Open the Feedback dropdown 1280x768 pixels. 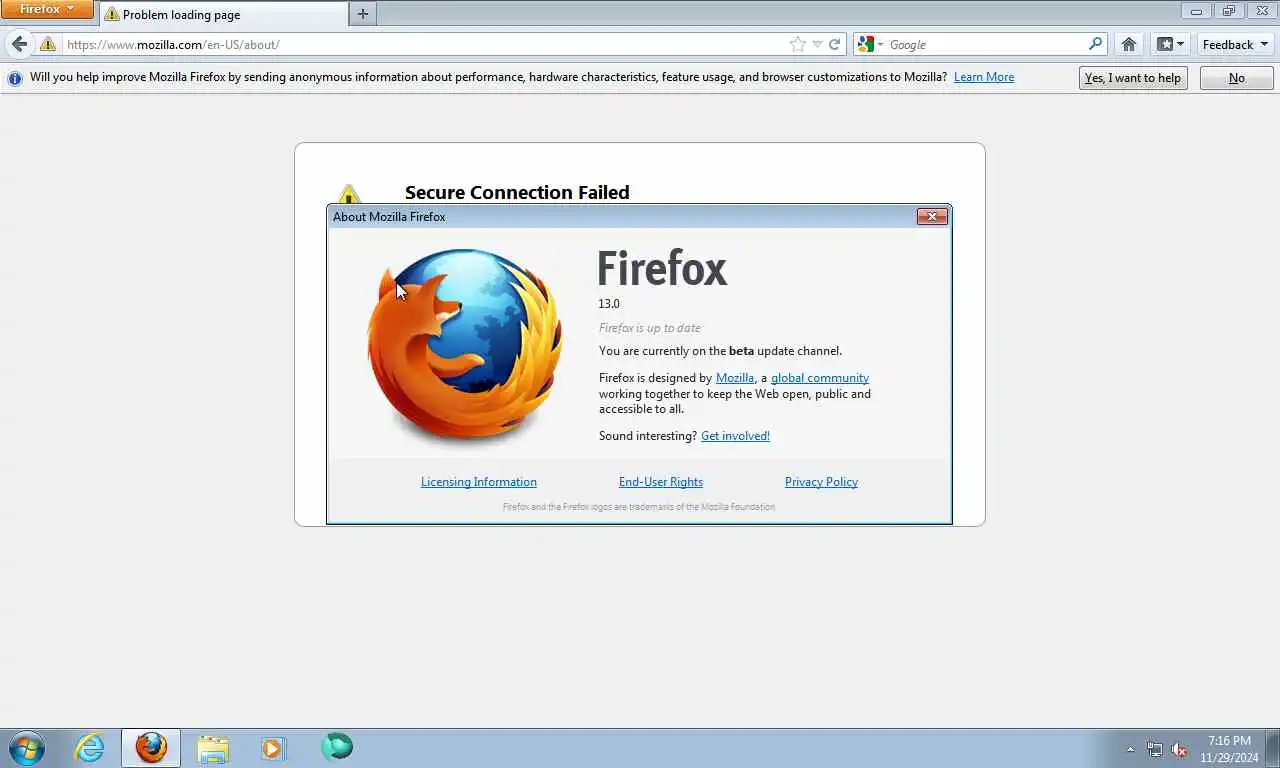1236,44
